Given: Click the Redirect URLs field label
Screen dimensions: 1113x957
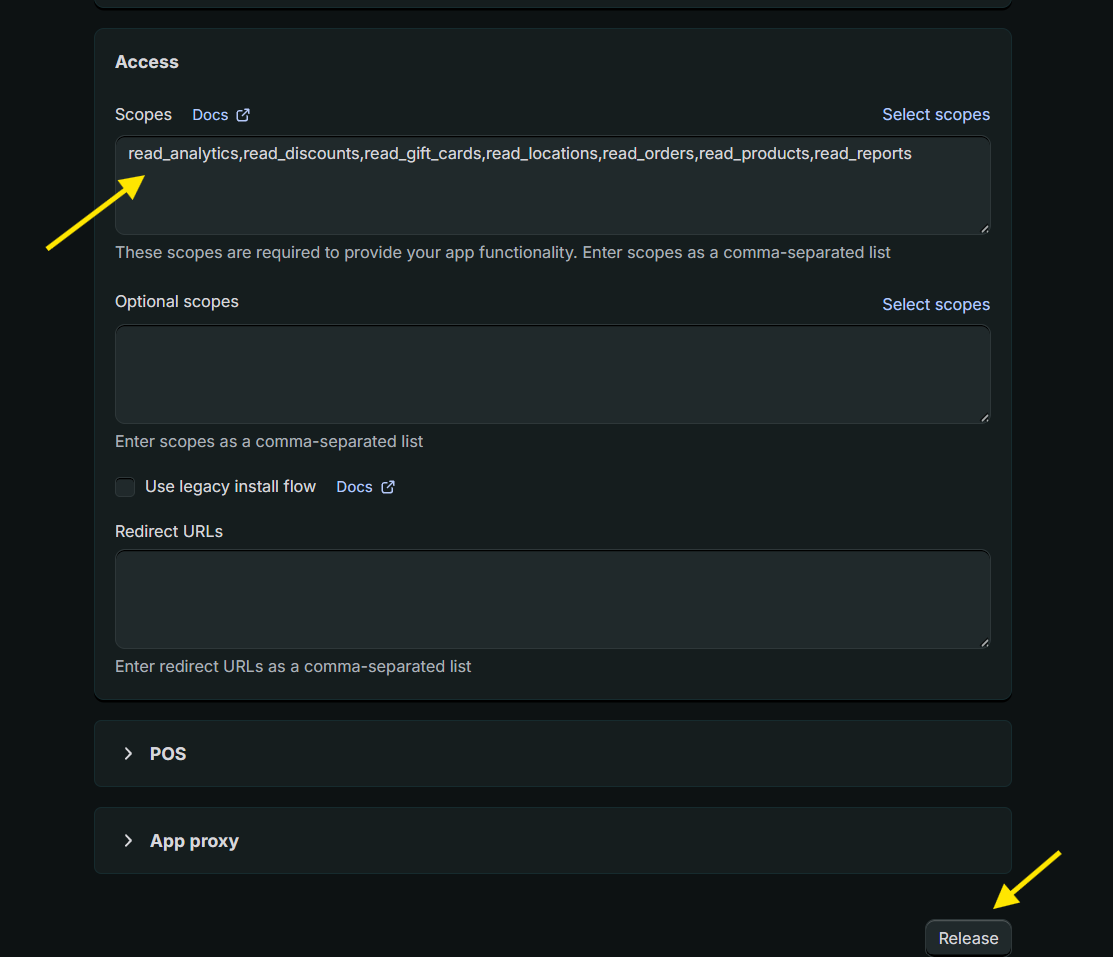Looking at the screenshot, I should [x=169, y=531].
